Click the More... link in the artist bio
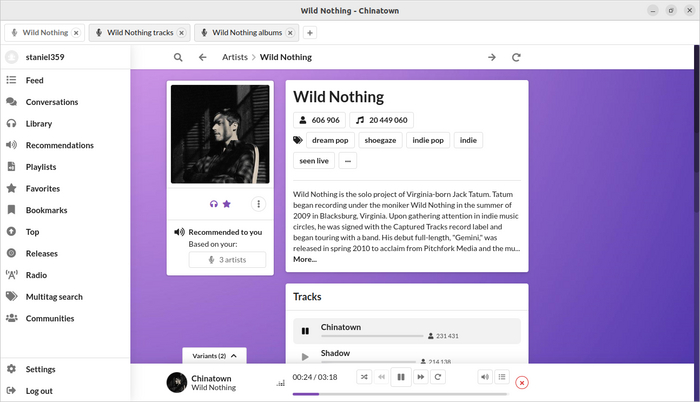Image resolution: width=700 pixels, height=402 pixels. [304, 259]
